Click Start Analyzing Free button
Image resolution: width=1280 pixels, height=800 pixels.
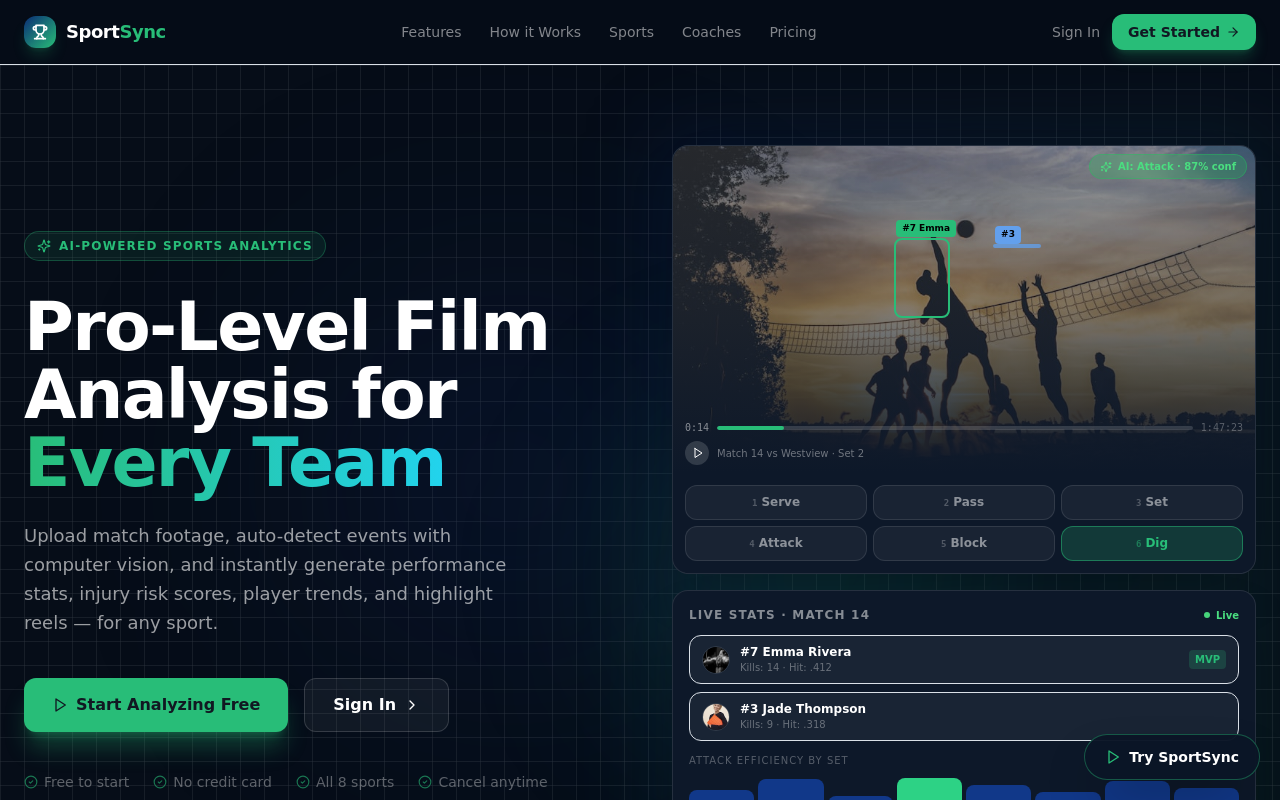click(x=156, y=705)
